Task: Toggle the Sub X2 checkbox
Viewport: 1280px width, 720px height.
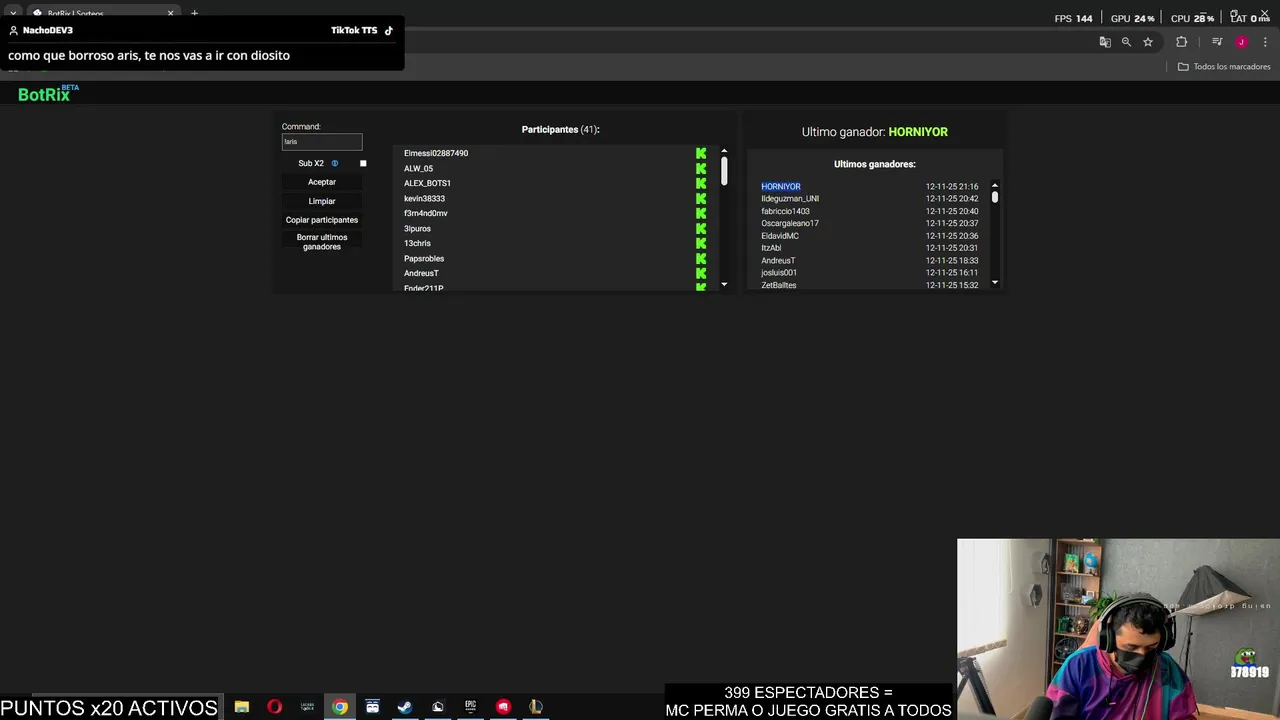Action: 363,163
